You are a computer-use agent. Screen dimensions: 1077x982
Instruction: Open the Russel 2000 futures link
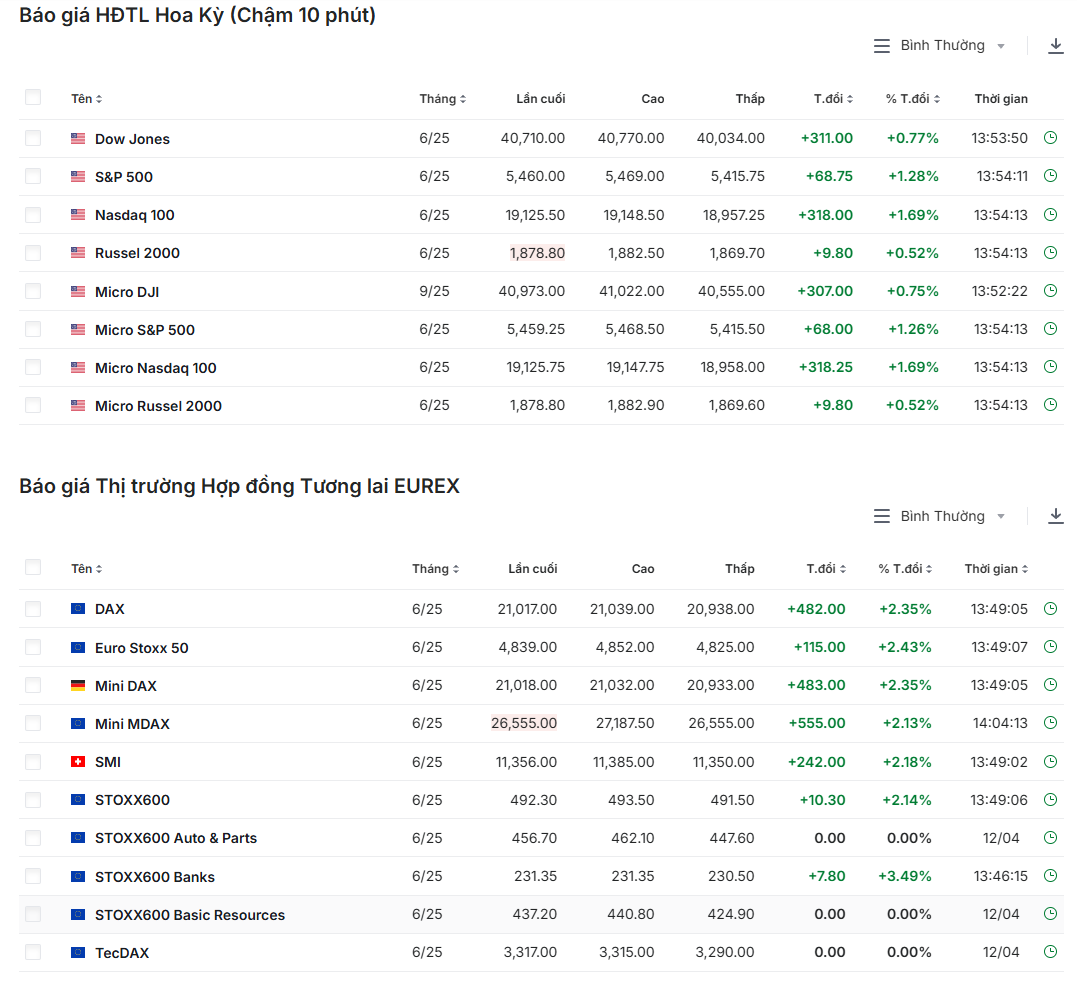pos(137,253)
